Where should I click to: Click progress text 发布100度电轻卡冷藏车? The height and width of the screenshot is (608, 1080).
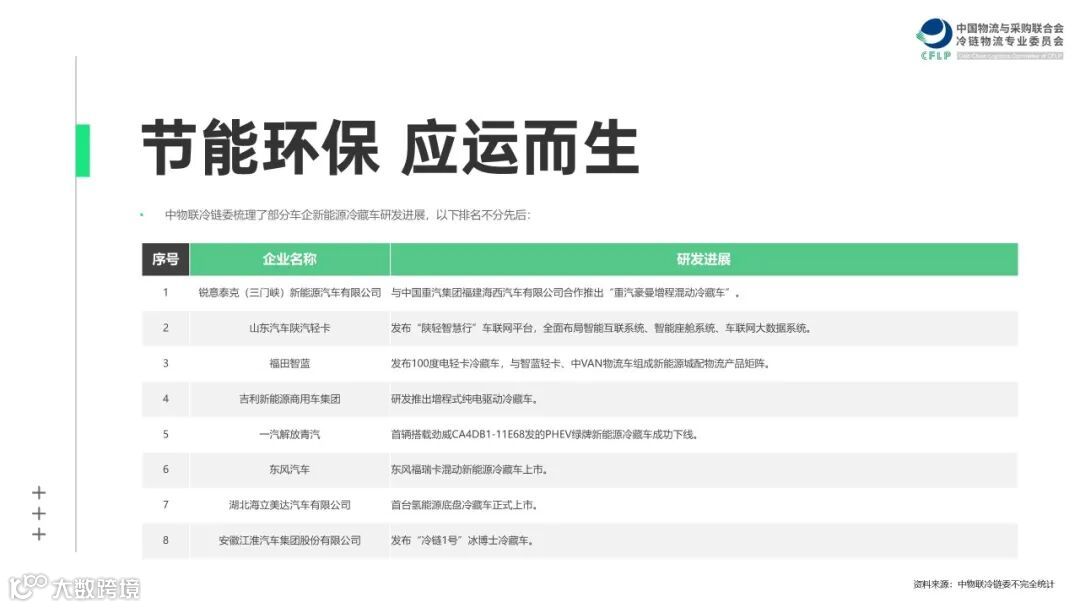pos(581,364)
